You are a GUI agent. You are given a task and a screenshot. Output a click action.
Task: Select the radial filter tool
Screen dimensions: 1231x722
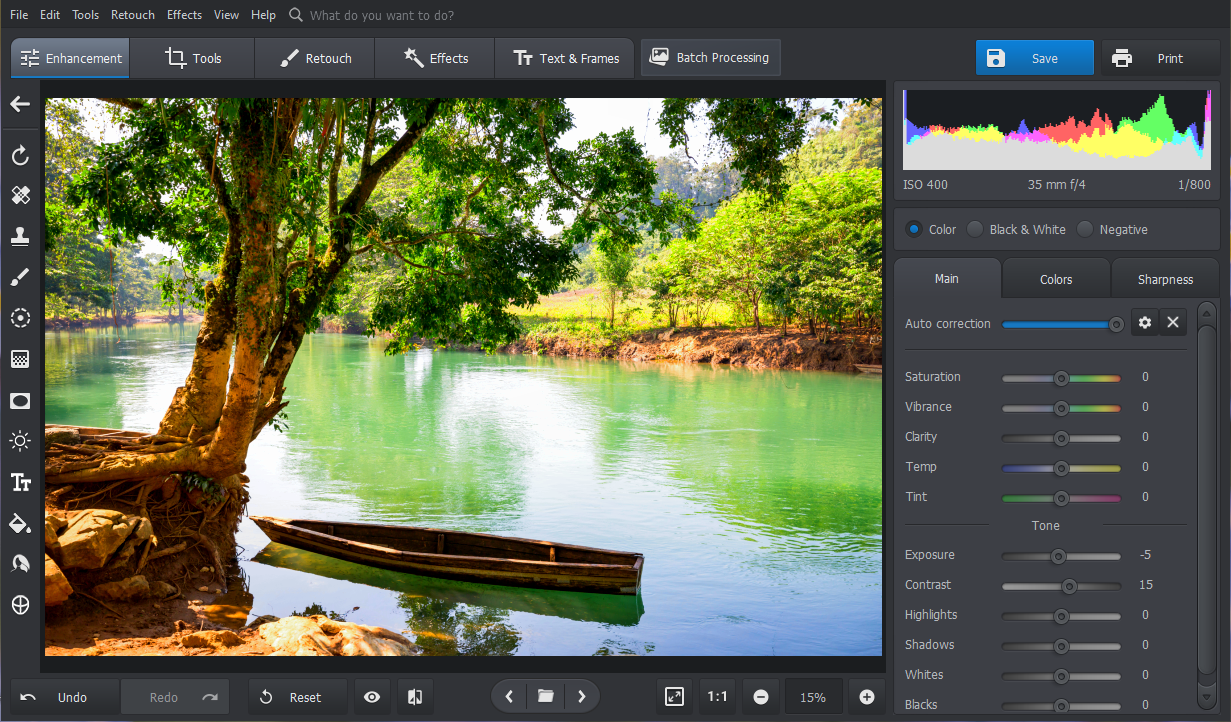pyautogui.click(x=20, y=318)
